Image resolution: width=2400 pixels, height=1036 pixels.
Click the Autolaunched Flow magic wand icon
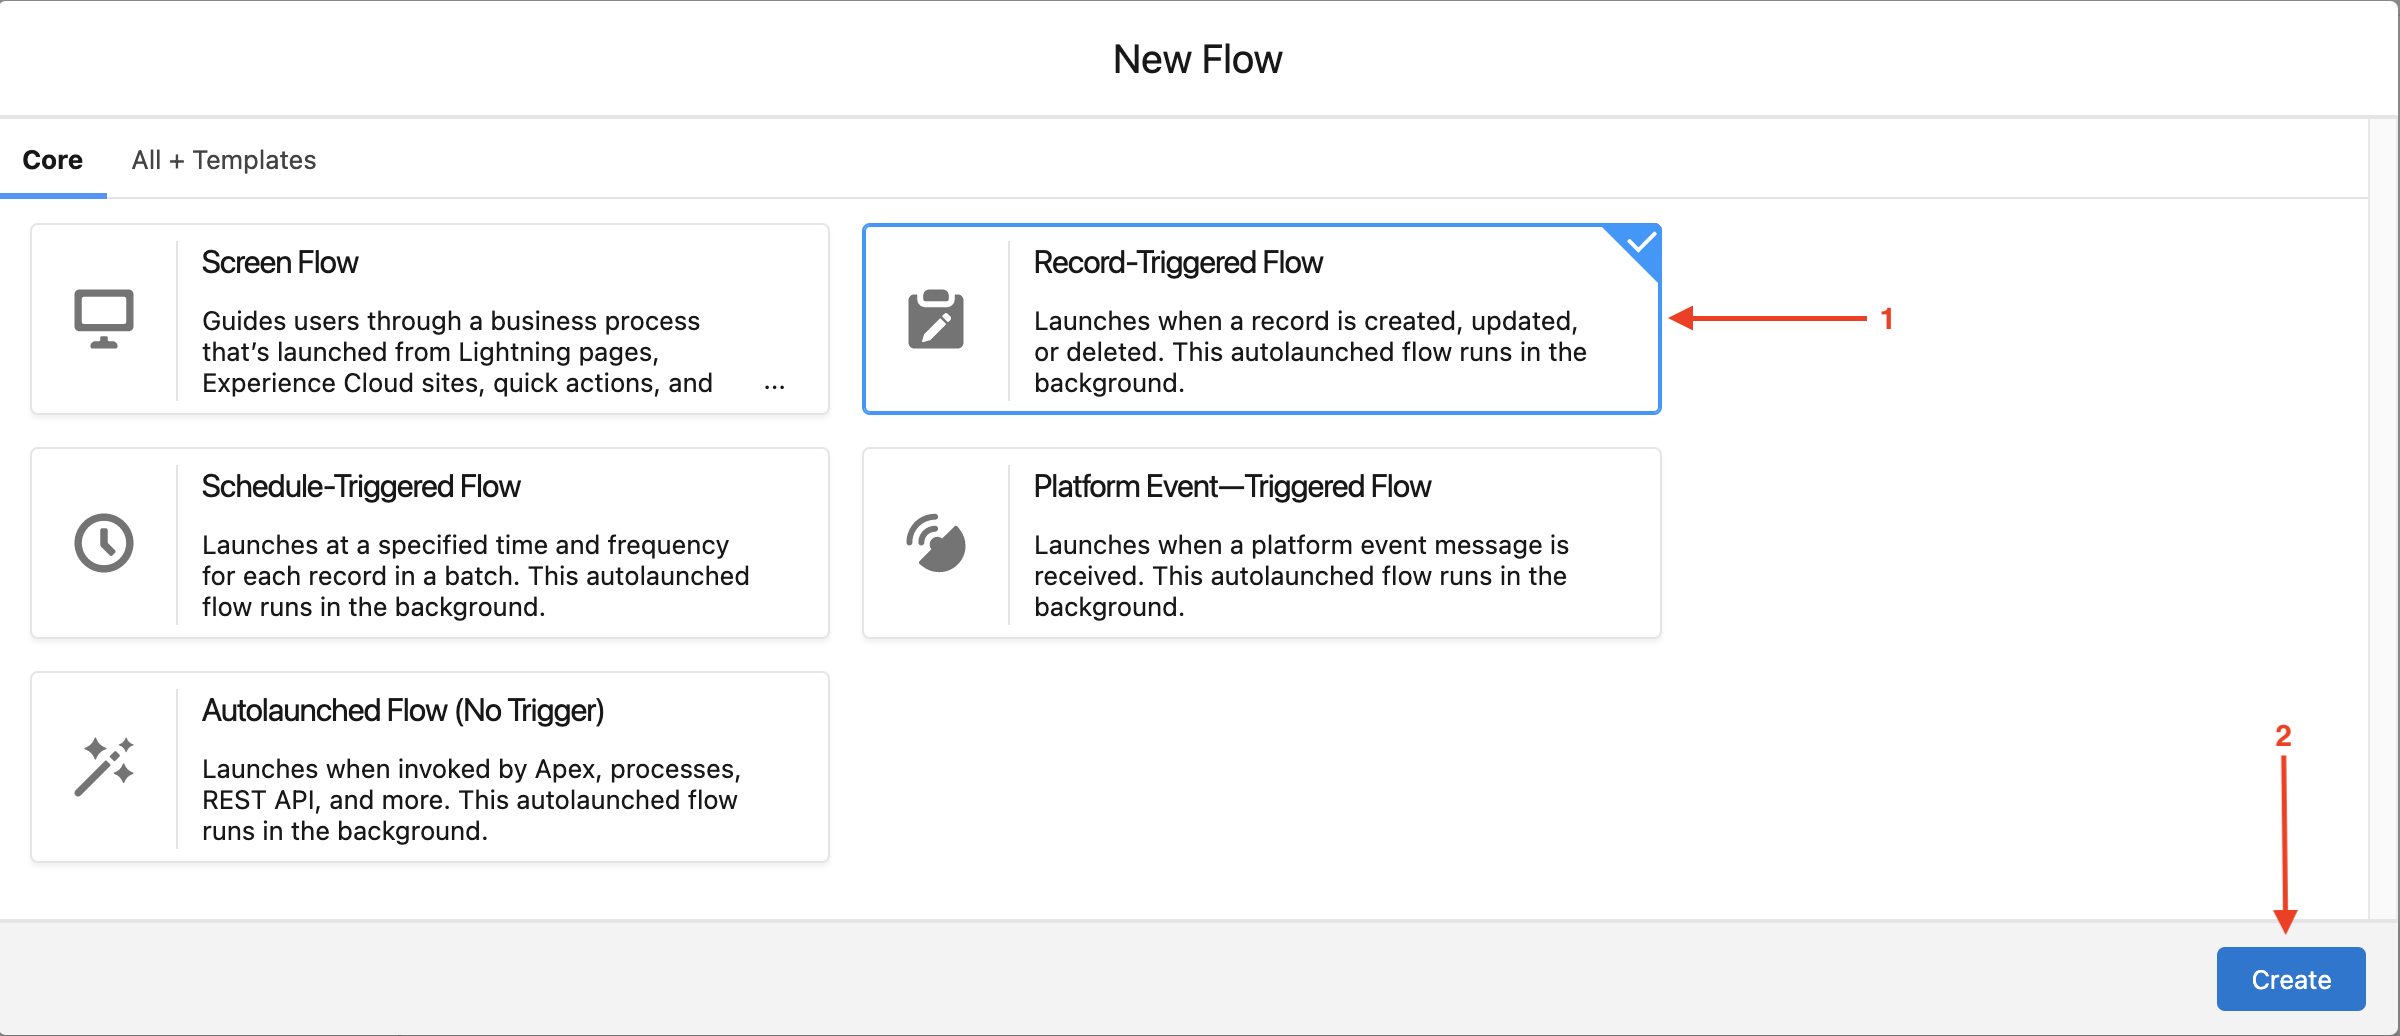coord(104,767)
